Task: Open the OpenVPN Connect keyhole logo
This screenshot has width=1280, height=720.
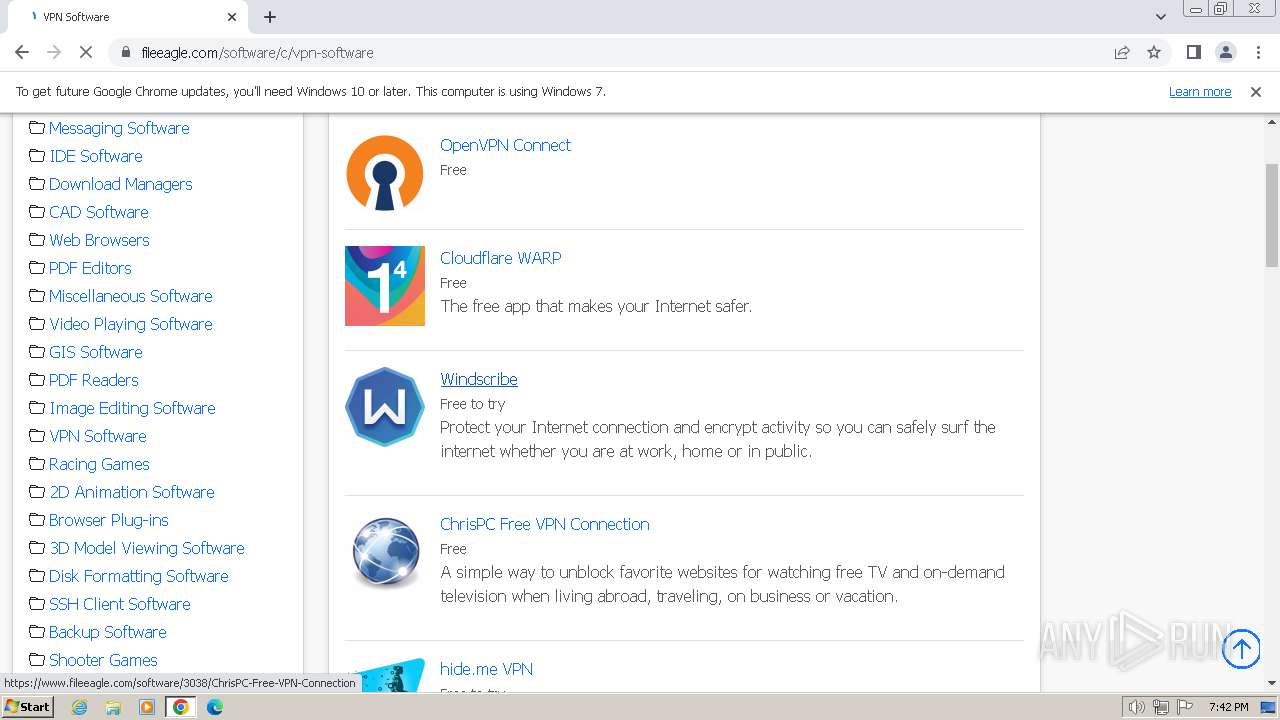Action: 385,173
